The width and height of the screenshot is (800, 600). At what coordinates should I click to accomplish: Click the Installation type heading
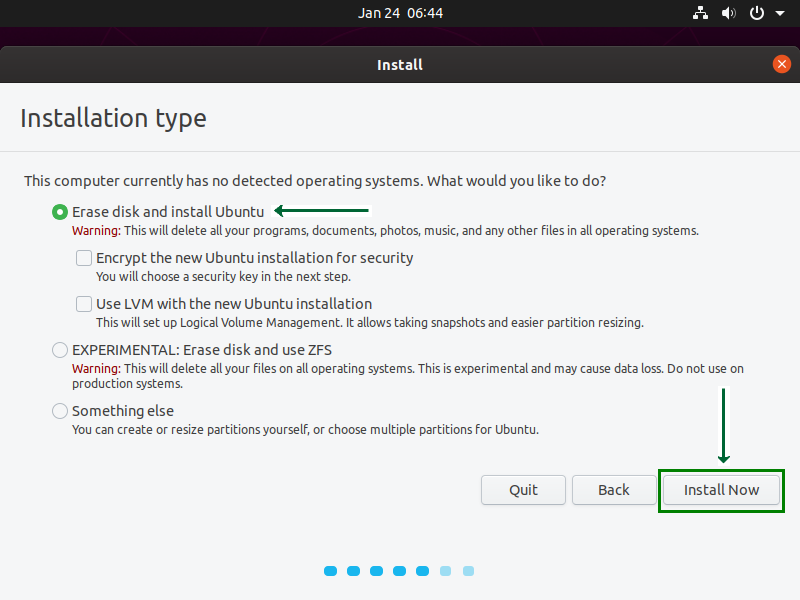click(113, 118)
